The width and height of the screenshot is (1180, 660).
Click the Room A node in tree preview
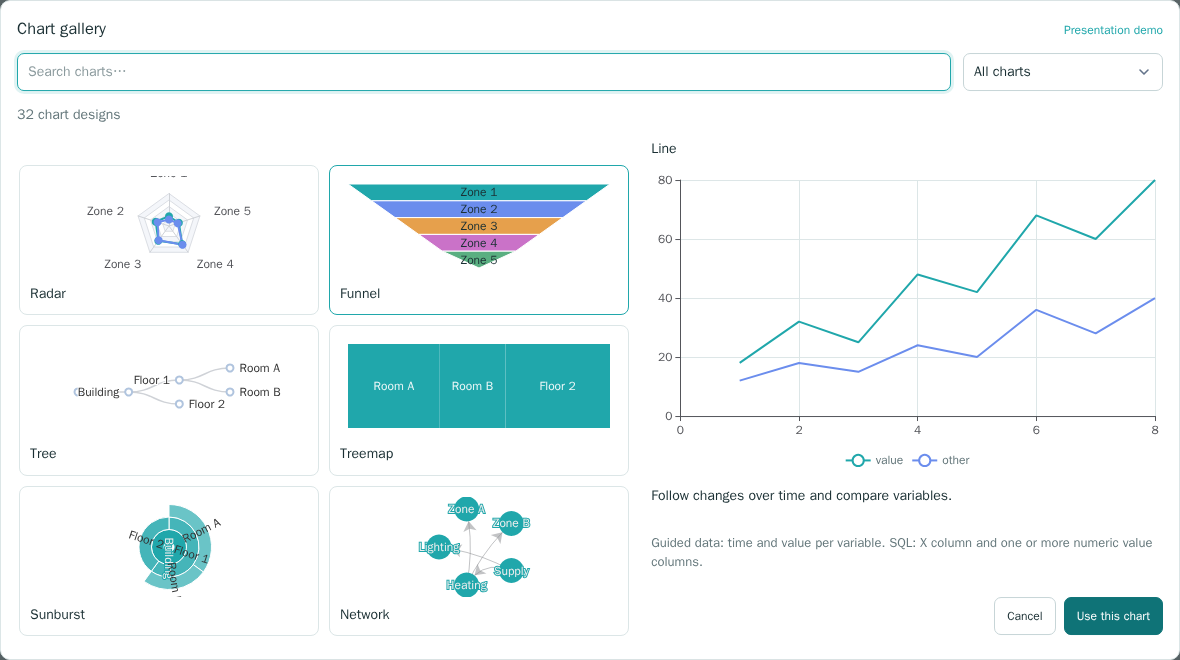point(230,368)
